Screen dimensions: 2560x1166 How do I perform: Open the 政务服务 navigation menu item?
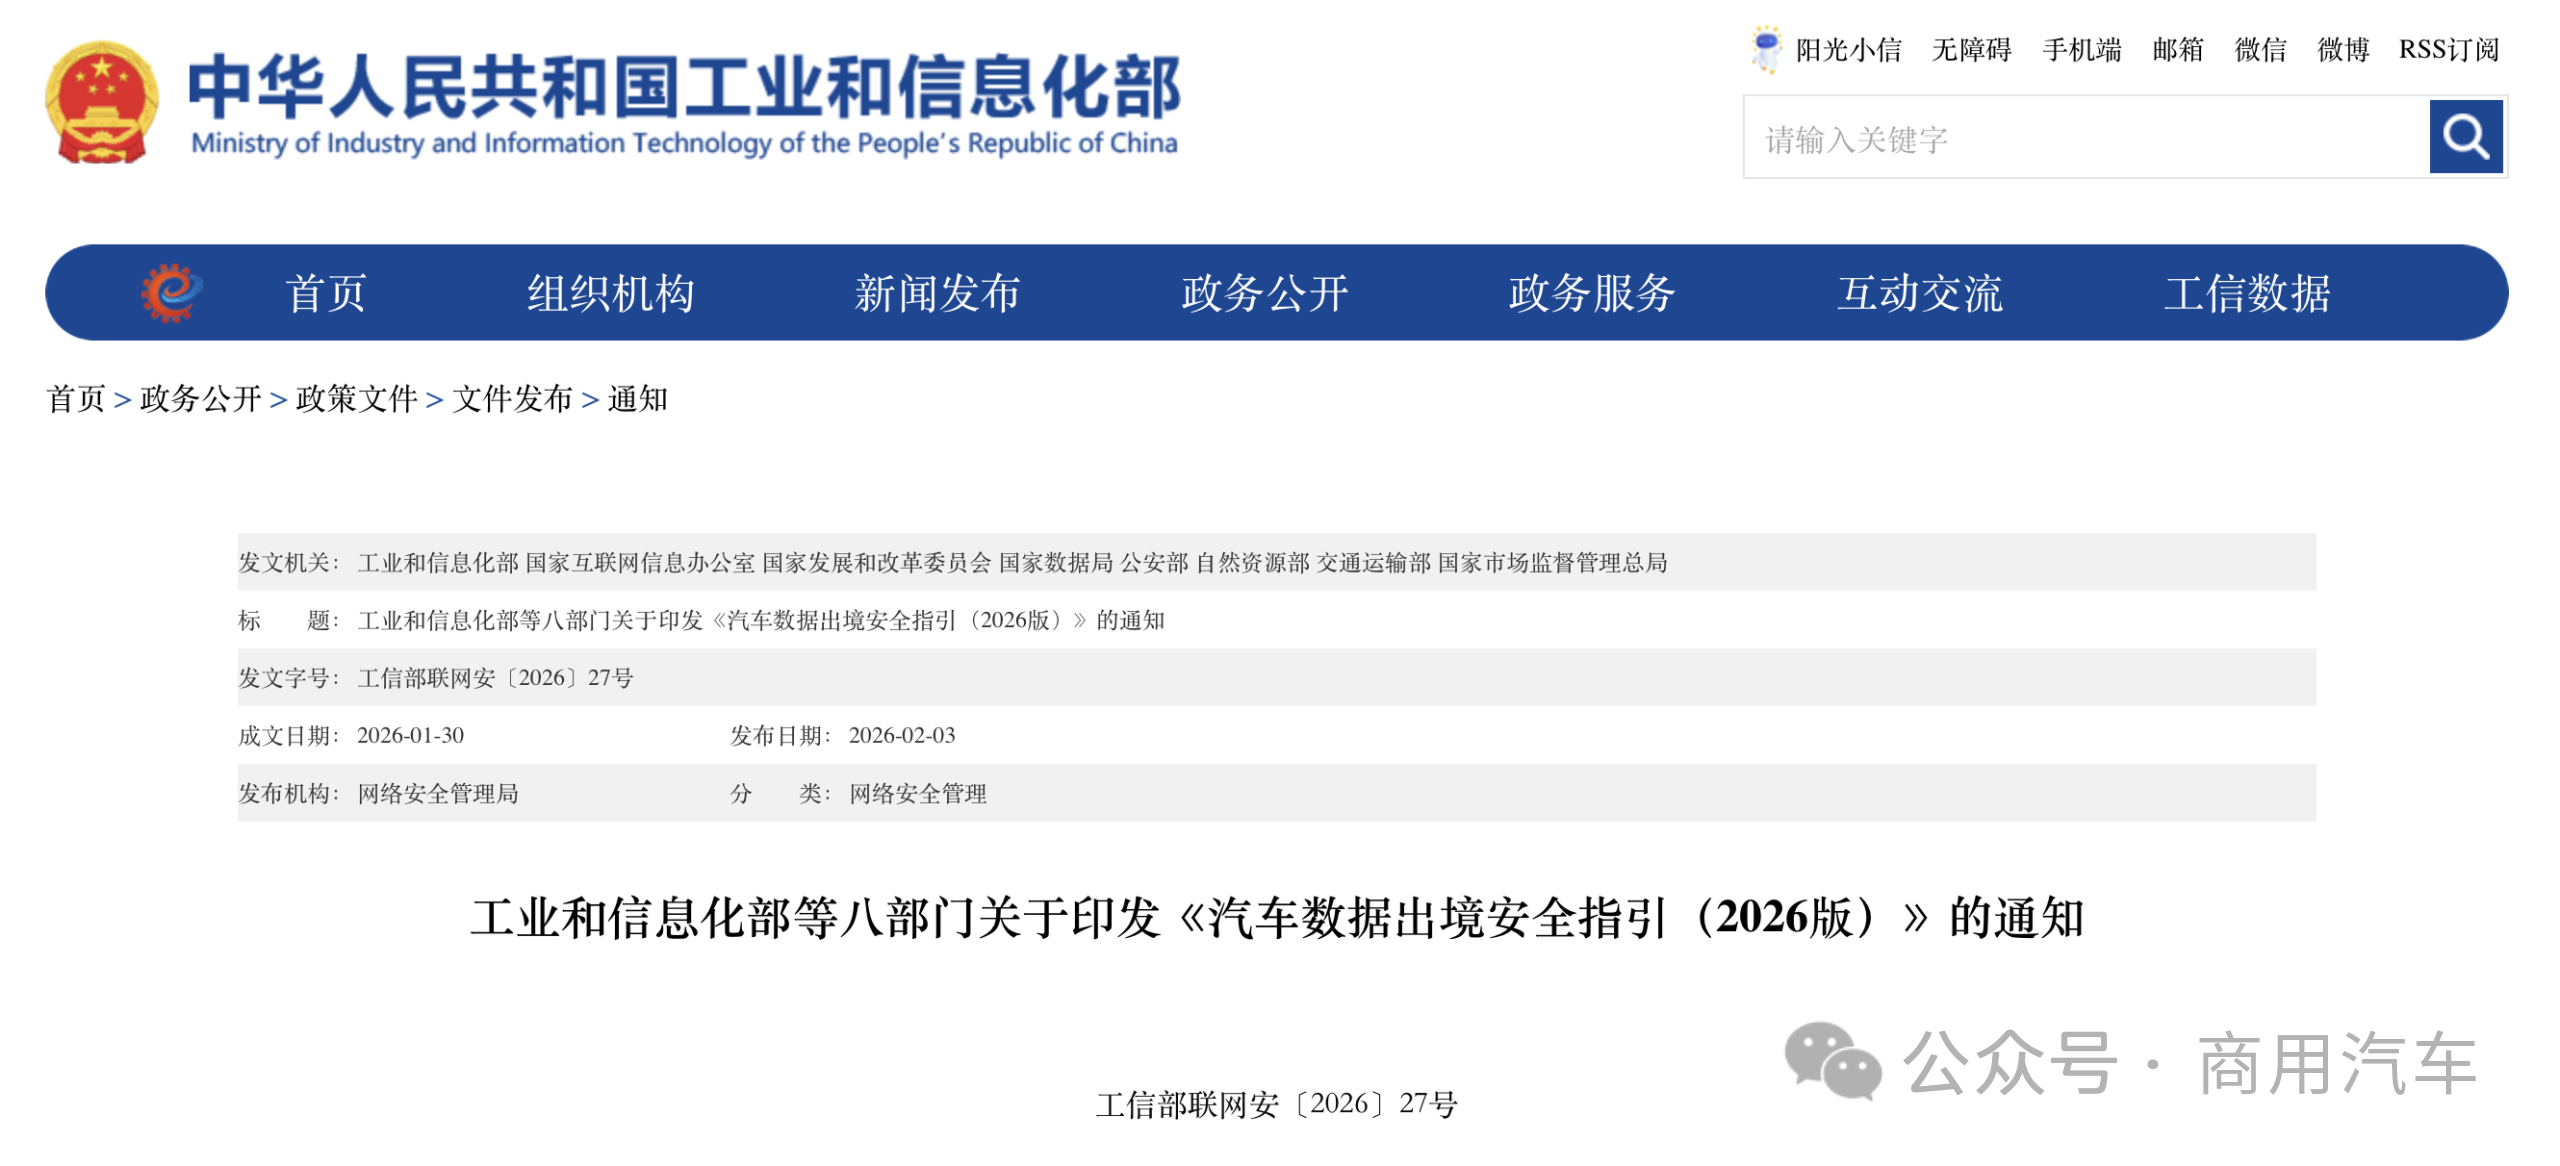tap(1591, 293)
